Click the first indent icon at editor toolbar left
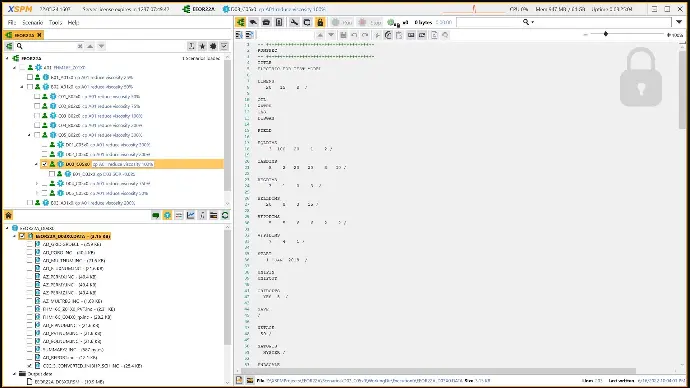Image resolution: width=690 pixels, height=388 pixels. point(239,35)
